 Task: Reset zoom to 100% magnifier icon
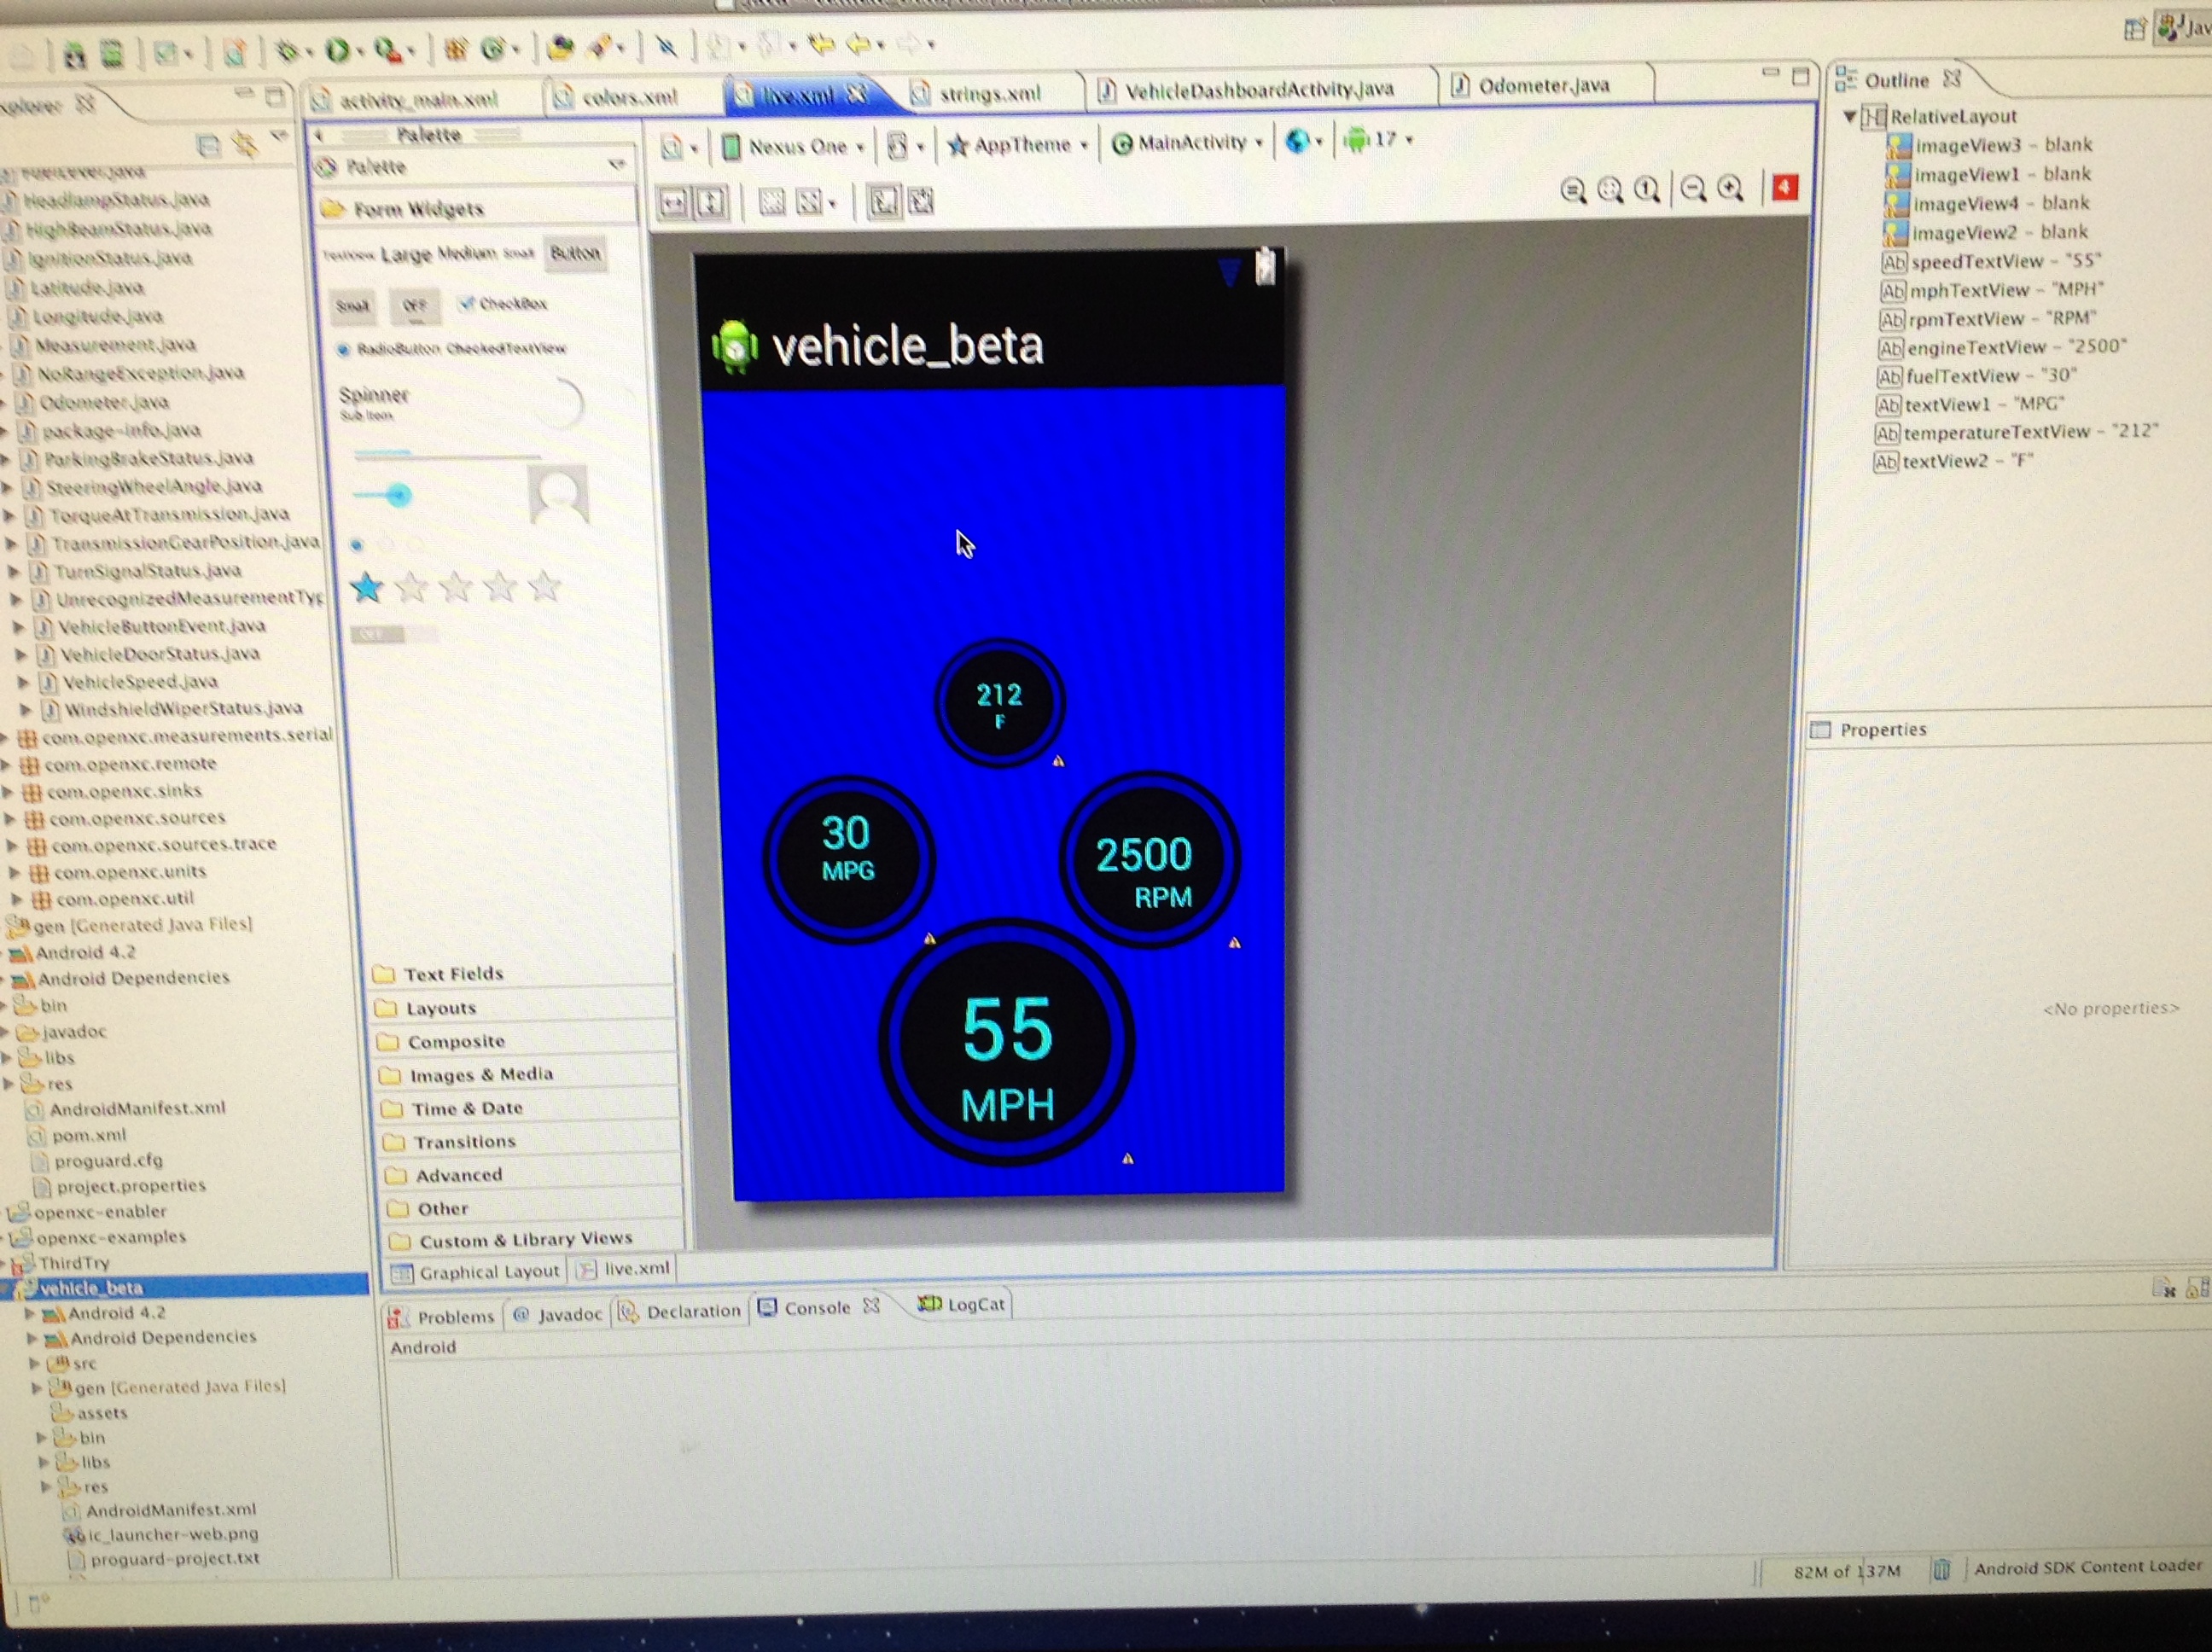(x=1647, y=189)
